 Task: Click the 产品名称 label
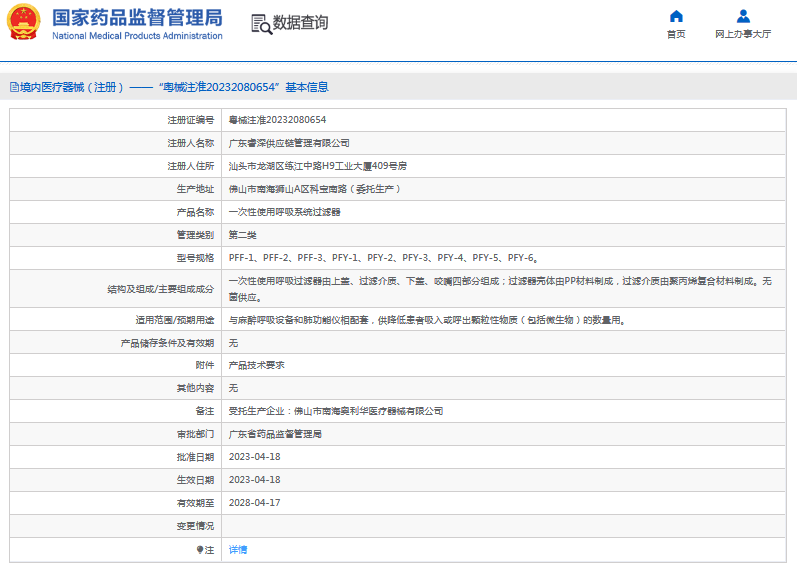[x=196, y=212]
